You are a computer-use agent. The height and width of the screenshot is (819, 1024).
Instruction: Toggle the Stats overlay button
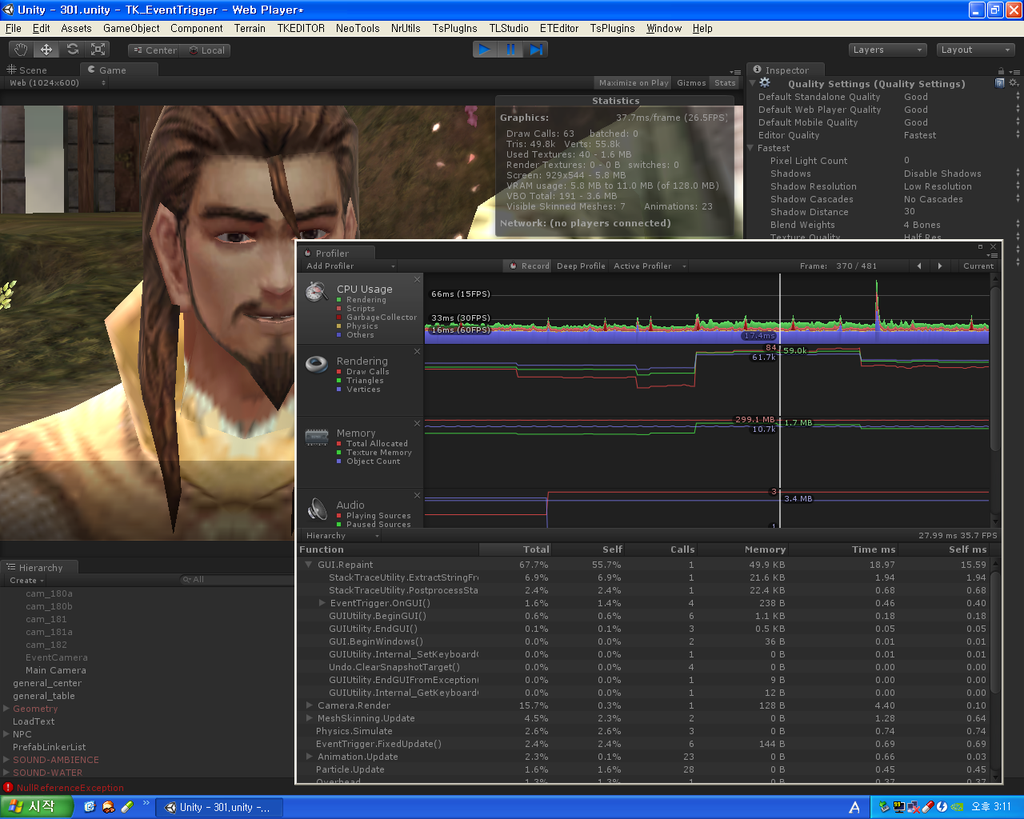(724, 83)
